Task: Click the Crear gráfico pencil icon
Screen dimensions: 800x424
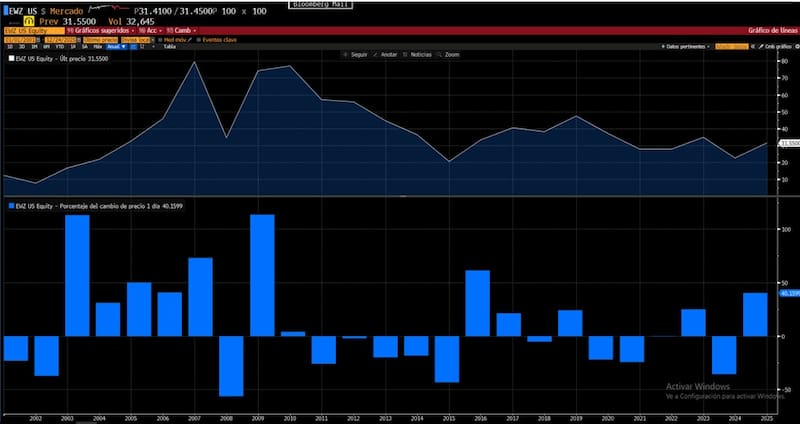Action: 763,46
